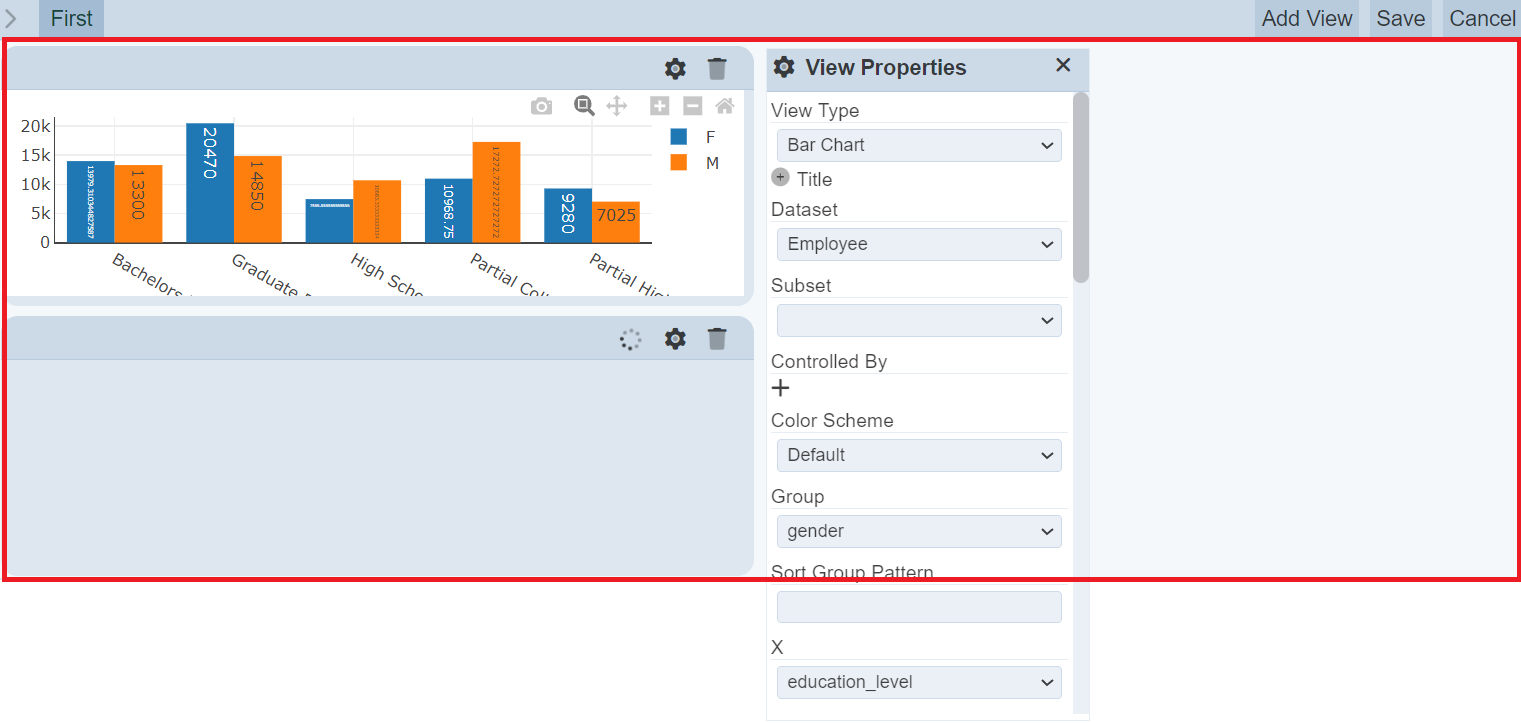The height and width of the screenshot is (723, 1521).
Task: Select the chart zoom magnifier tool
Action: pos(584,105)
